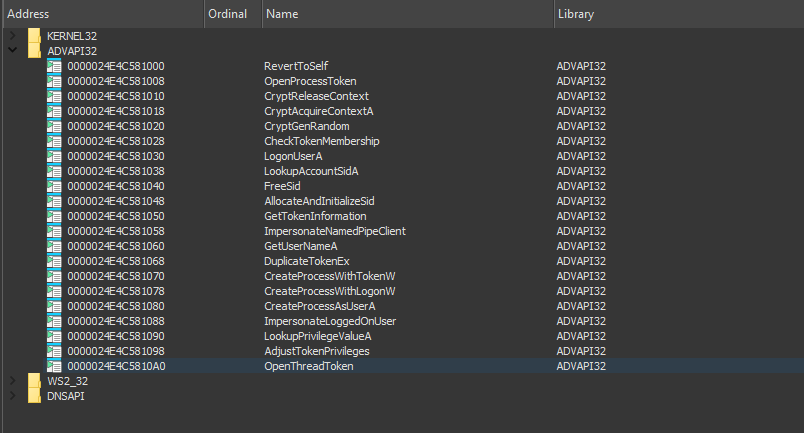Viewport: 804px width, 433px height.
Task: Click the import icon at address 0000024E4C581088
Action: [54, 321]
